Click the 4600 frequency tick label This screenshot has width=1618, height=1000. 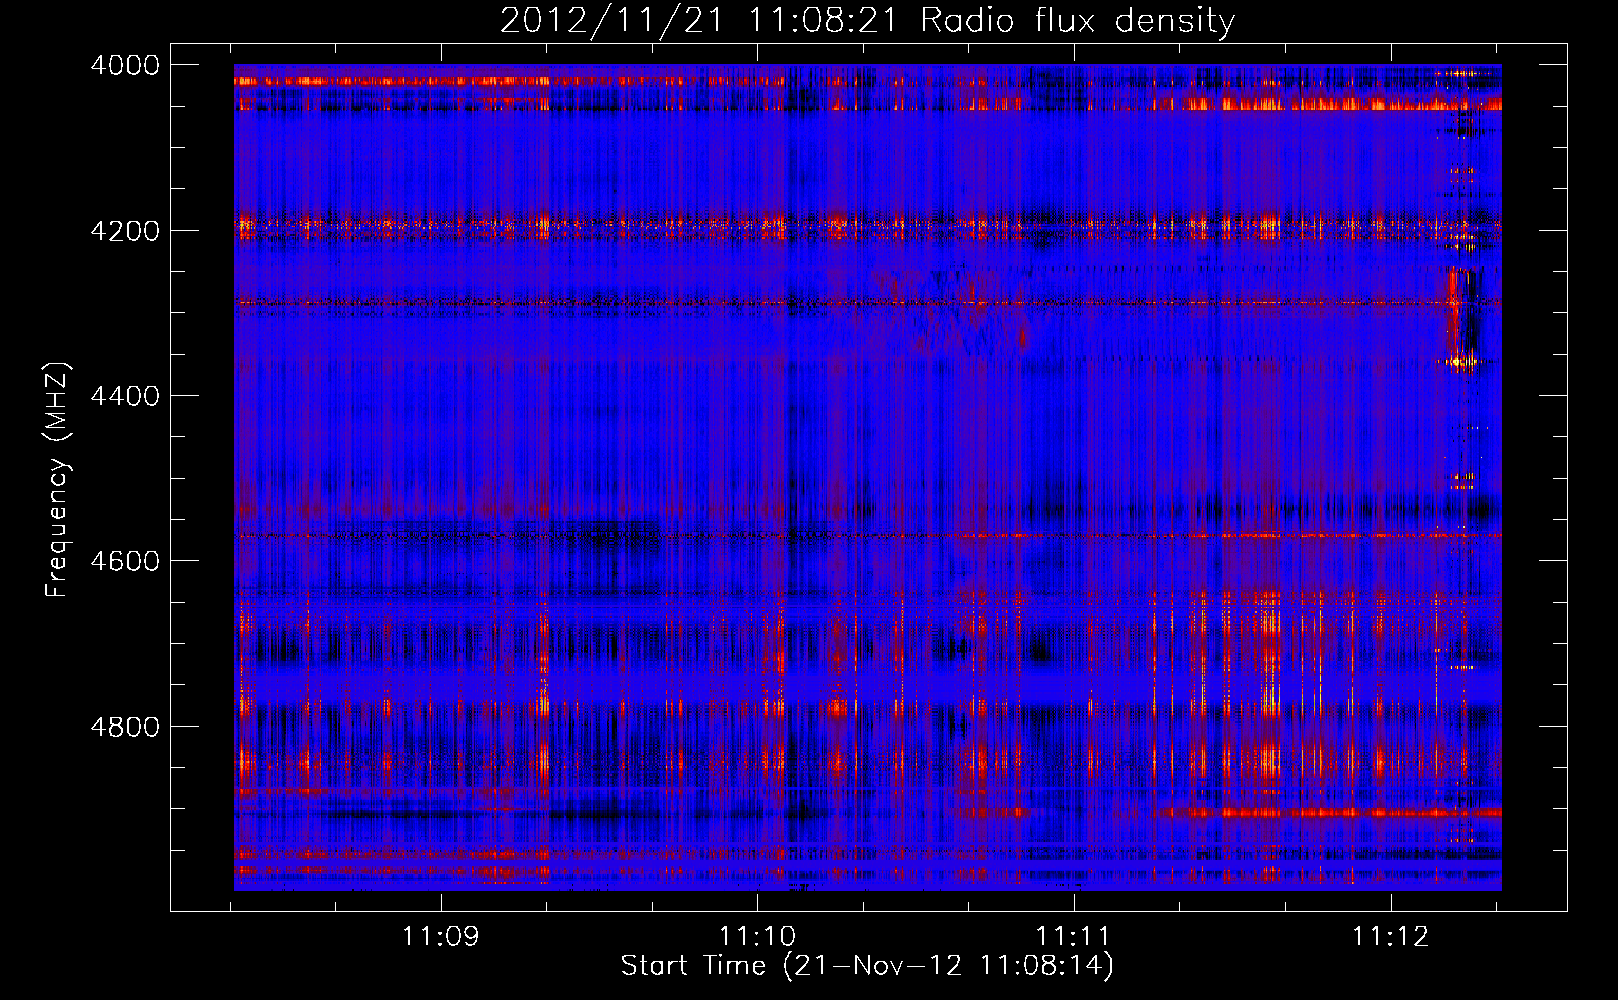(x=125, y=561)
